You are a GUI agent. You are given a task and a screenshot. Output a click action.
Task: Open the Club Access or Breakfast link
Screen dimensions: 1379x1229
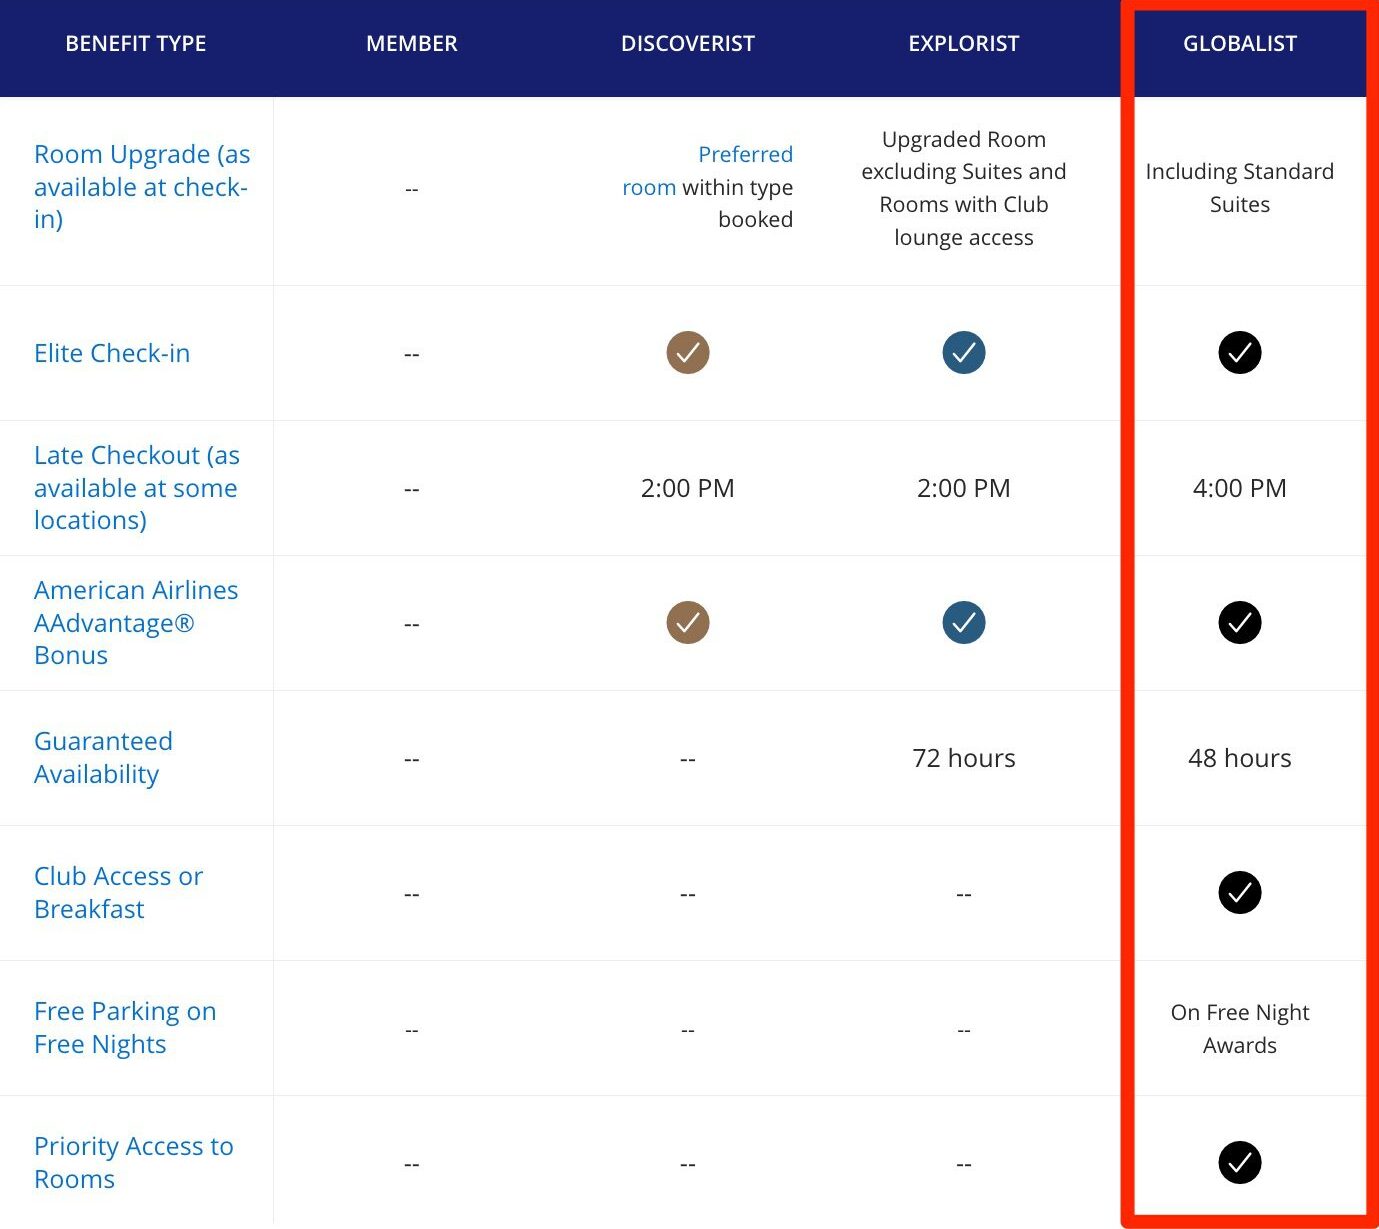118,892
